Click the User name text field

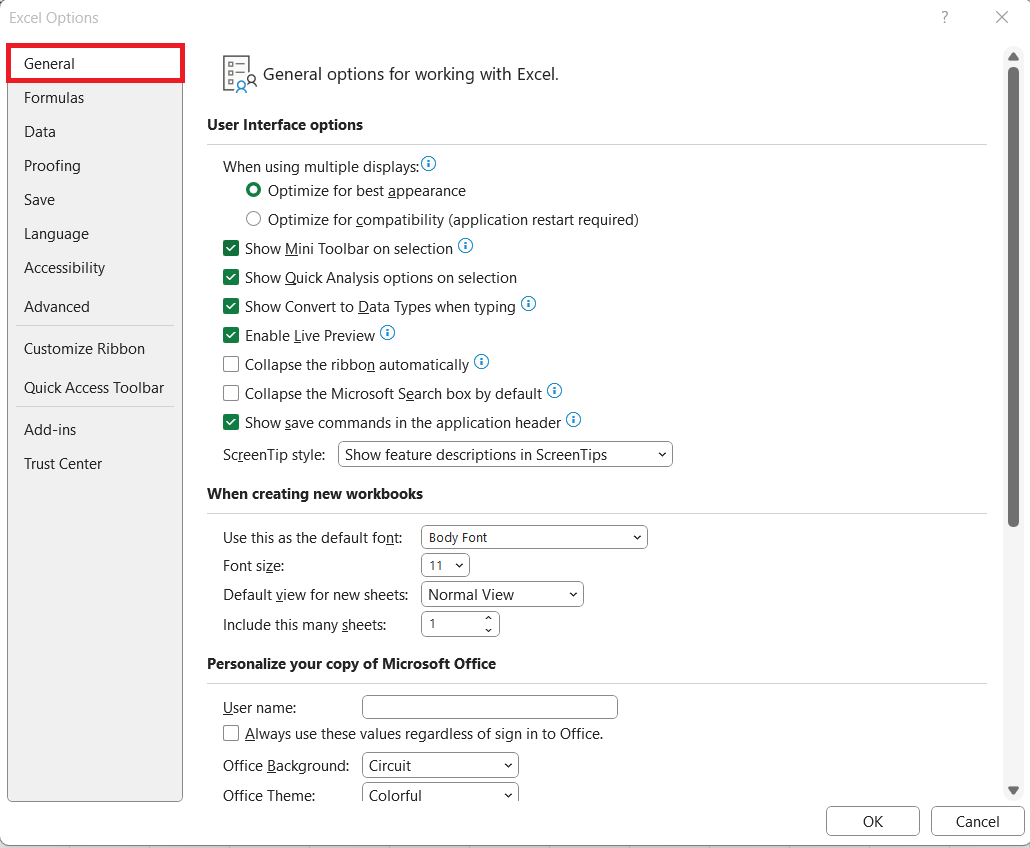(489, 707)
